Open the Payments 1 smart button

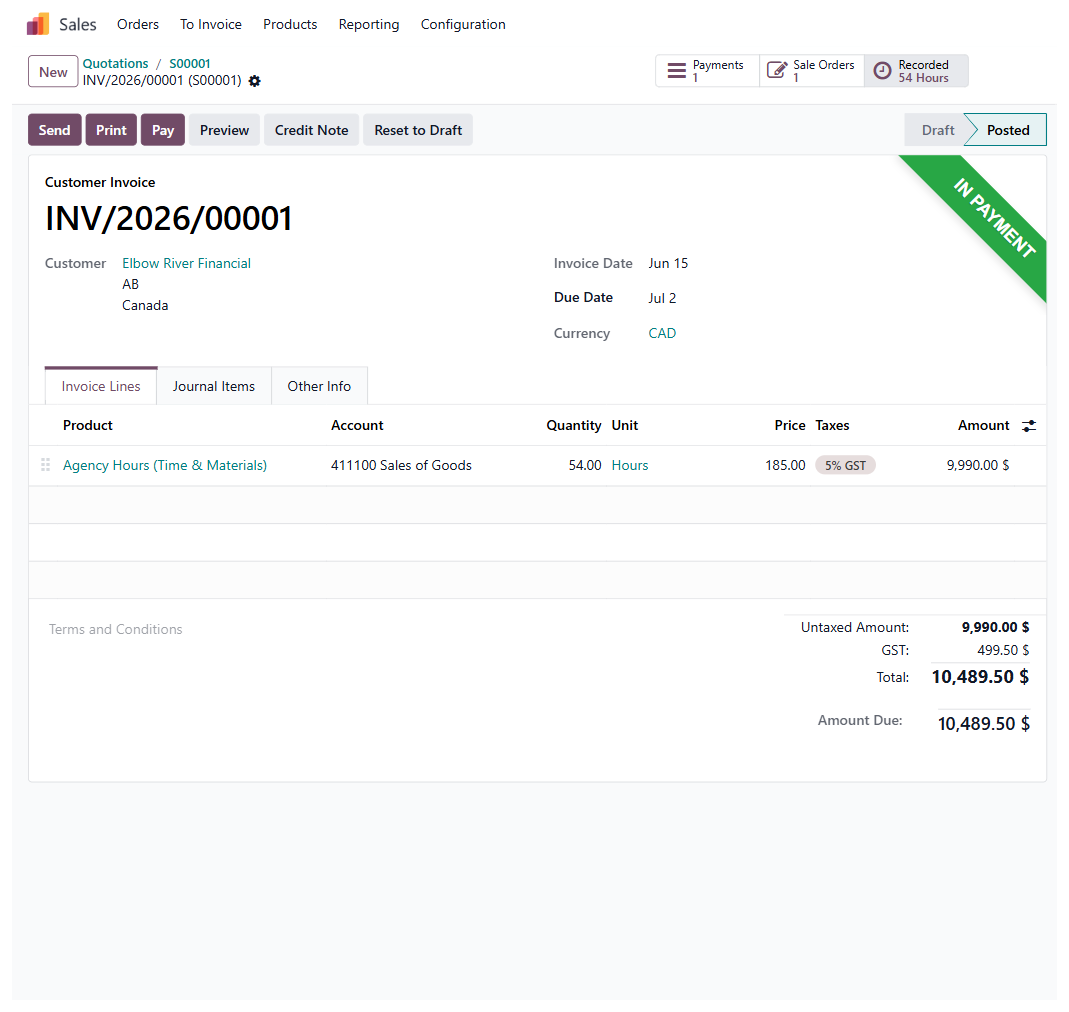707,71
